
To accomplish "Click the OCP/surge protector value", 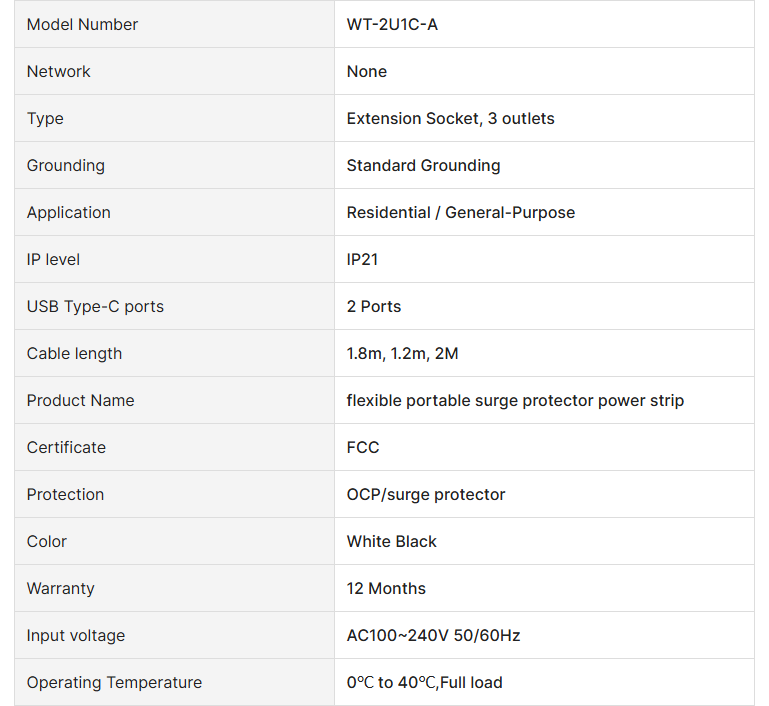I will [x=426, y=494].
